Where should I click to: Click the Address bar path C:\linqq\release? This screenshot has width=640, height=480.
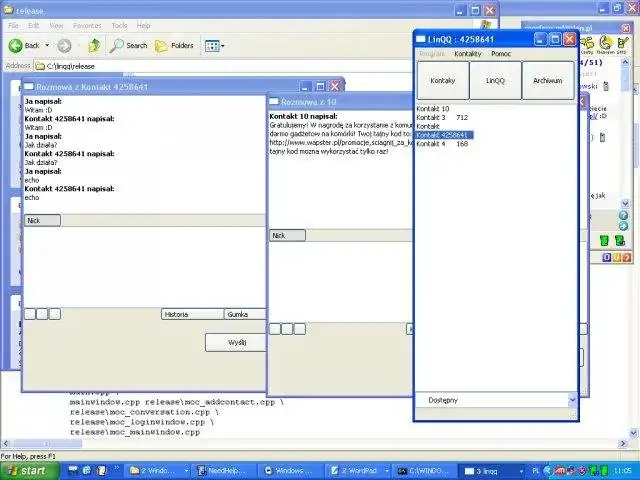click(x=71, y=66)
